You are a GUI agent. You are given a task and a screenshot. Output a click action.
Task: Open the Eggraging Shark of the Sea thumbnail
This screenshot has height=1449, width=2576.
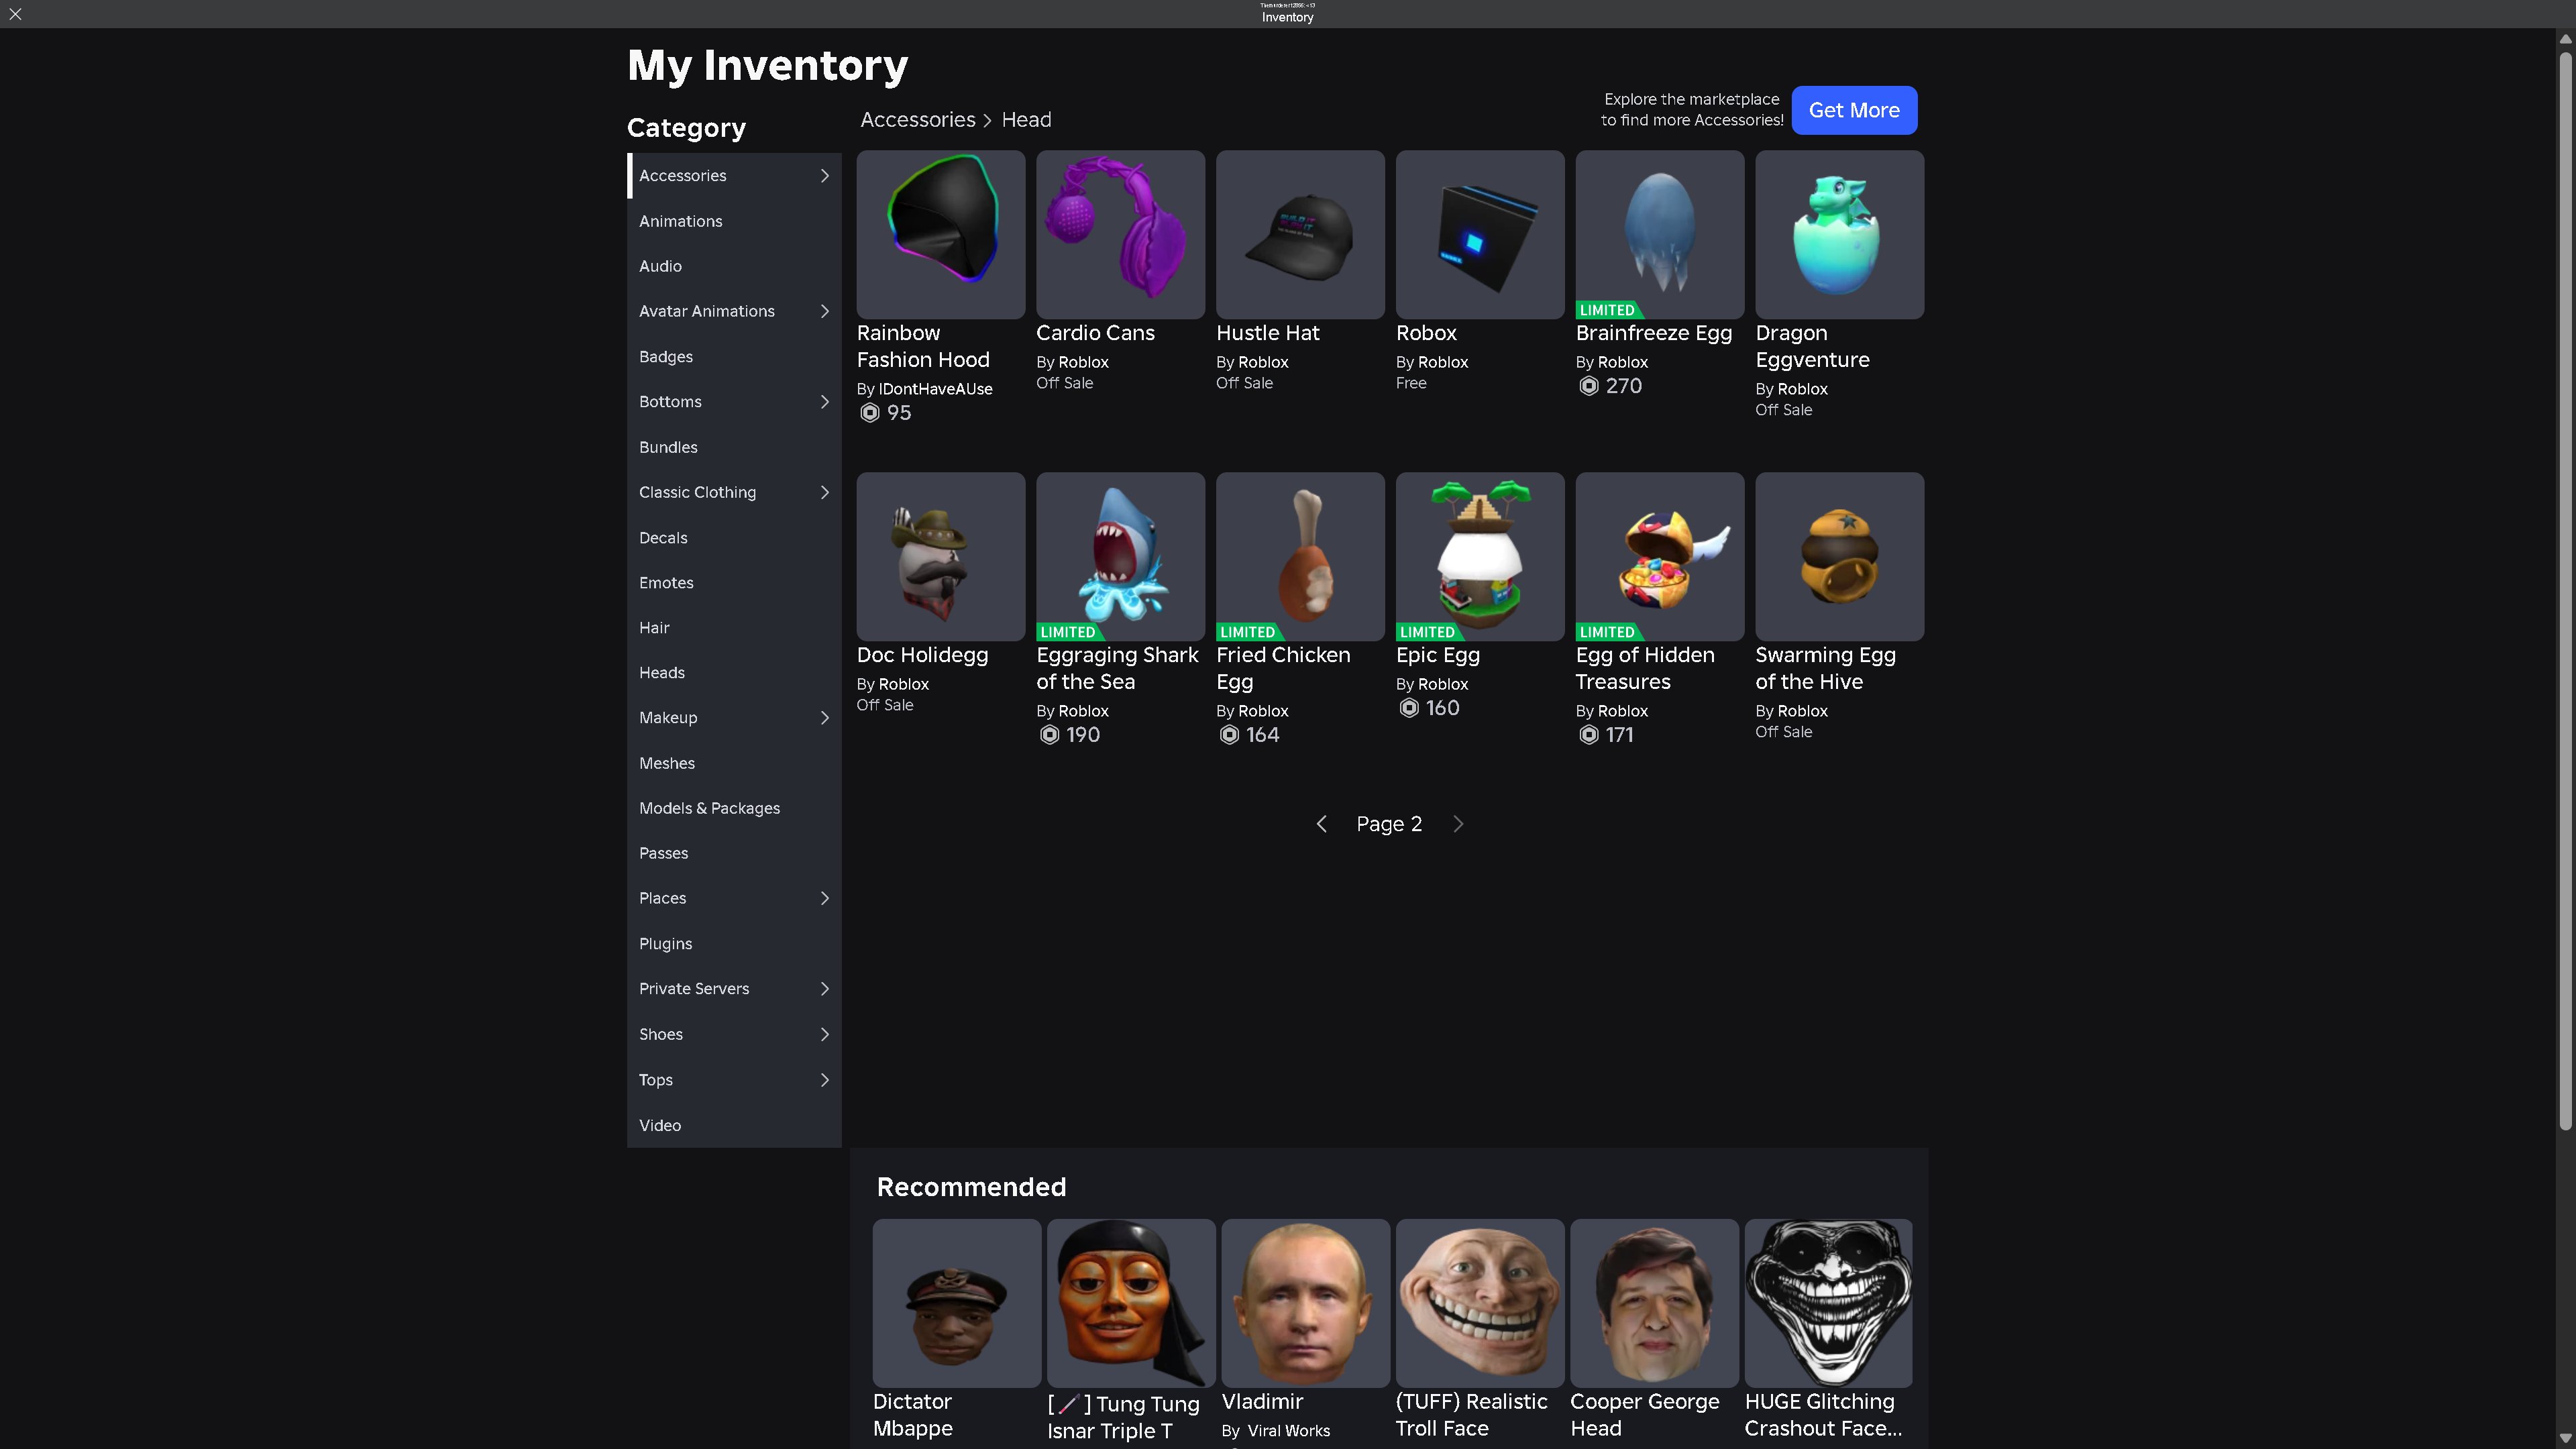tap(1120, 557)
